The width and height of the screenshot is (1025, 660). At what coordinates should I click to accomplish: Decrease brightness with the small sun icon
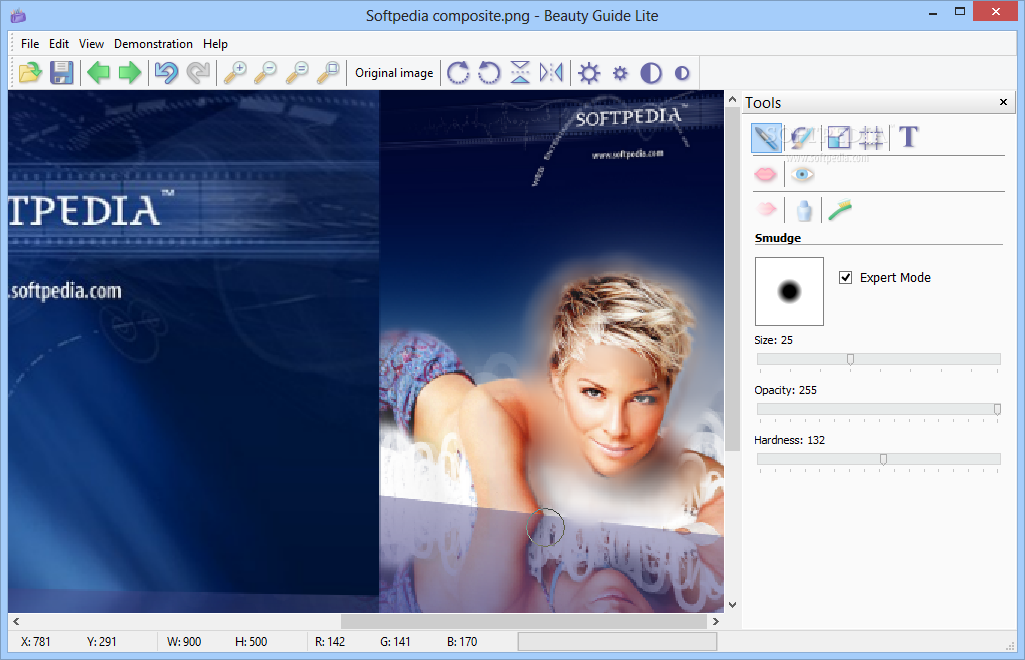coord(620,73)
